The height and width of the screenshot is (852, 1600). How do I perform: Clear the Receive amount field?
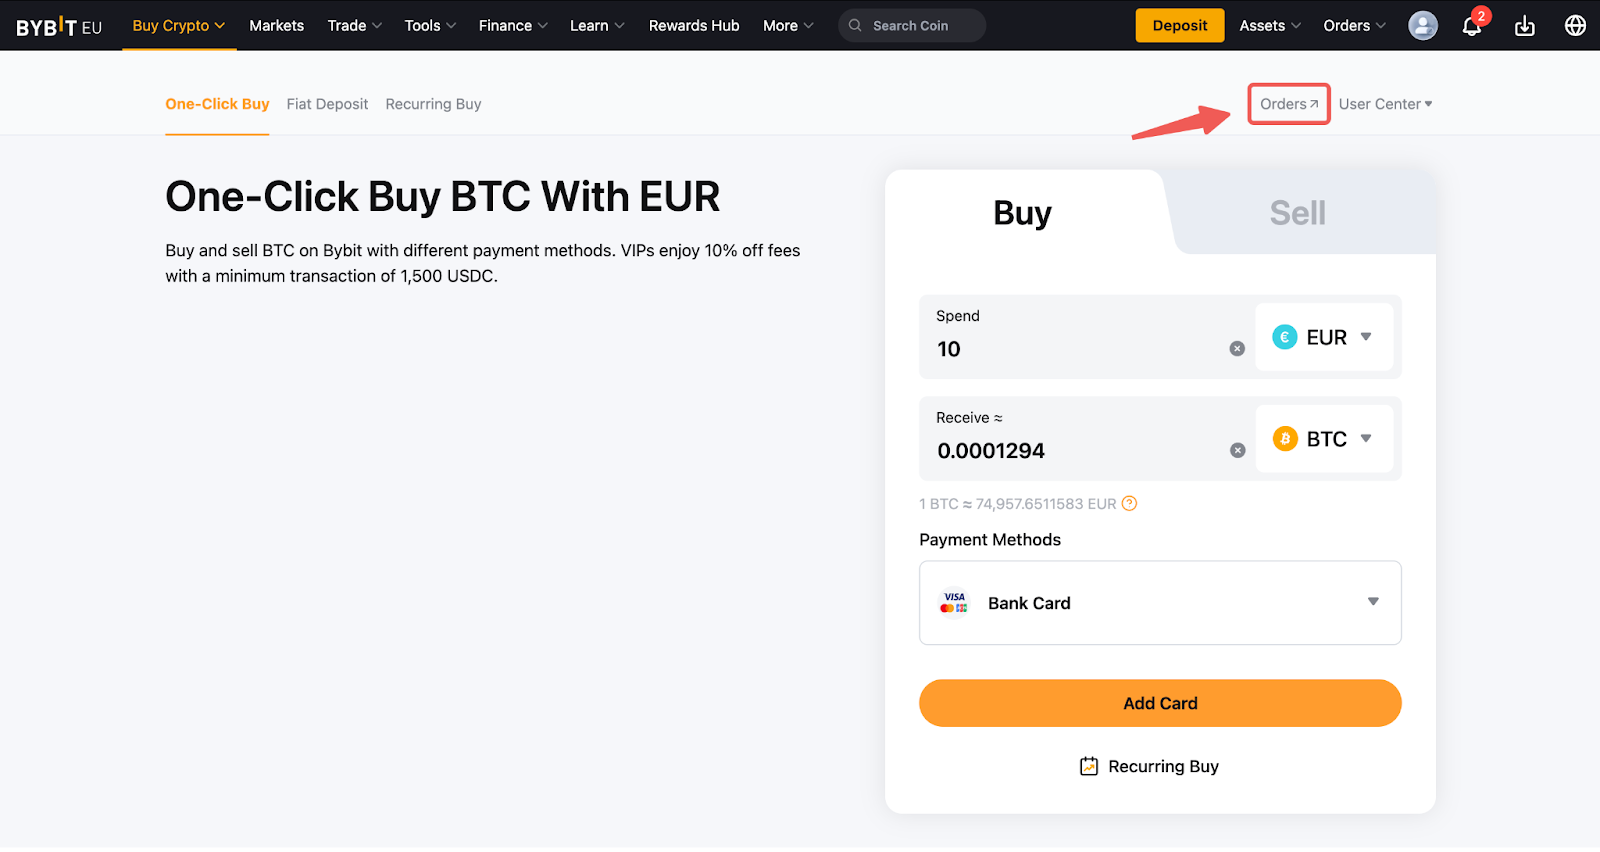1237,451
